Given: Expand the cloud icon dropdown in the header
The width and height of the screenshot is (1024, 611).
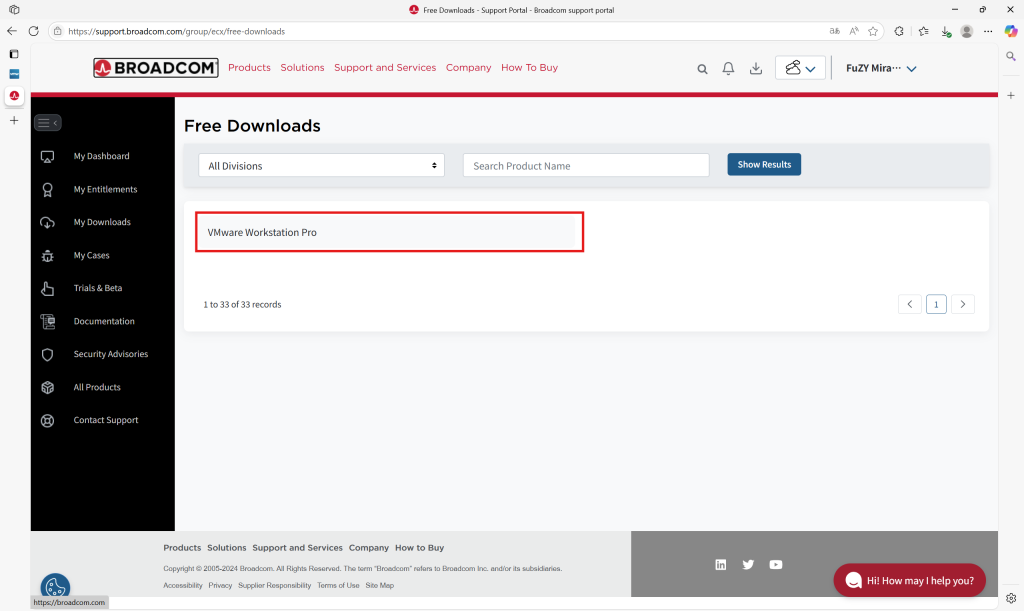Looking at the screenshot, I should click(800, 68).
